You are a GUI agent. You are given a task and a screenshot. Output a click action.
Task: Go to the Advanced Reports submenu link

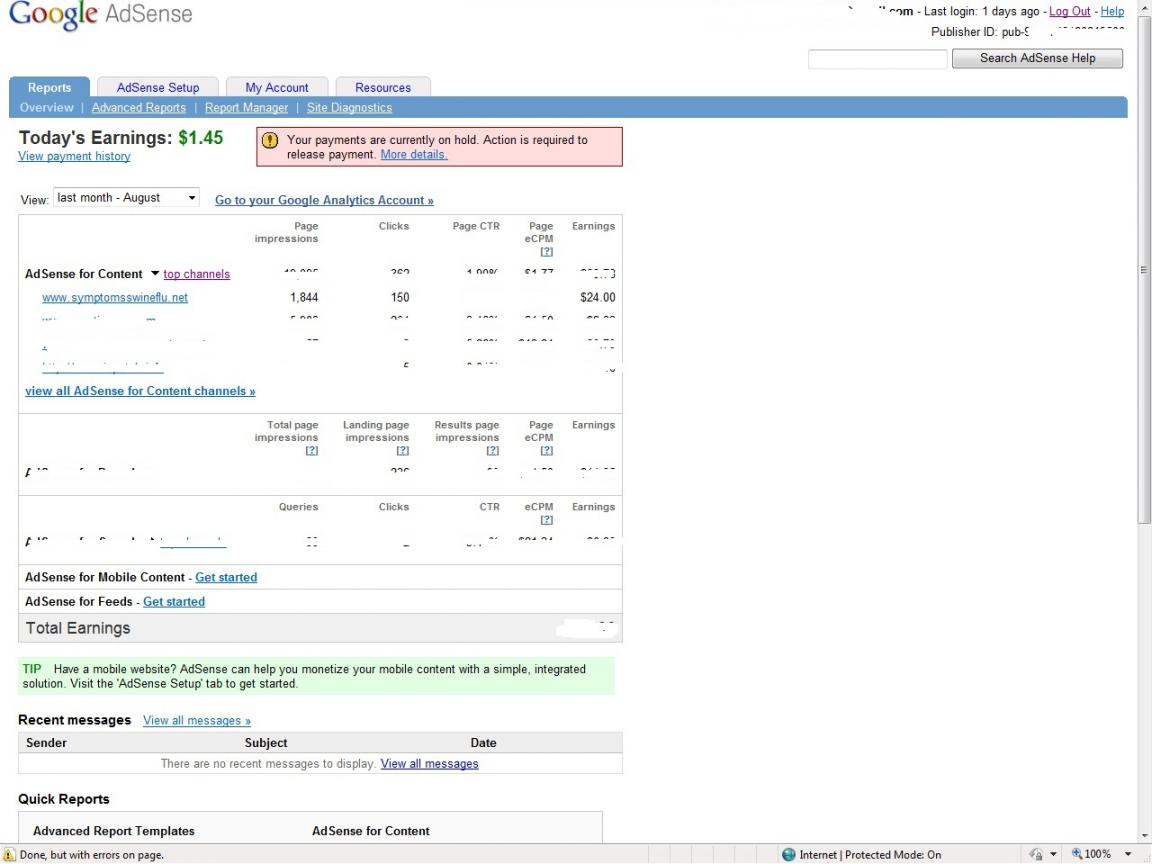pyautogui.click(x=138, y=108)
